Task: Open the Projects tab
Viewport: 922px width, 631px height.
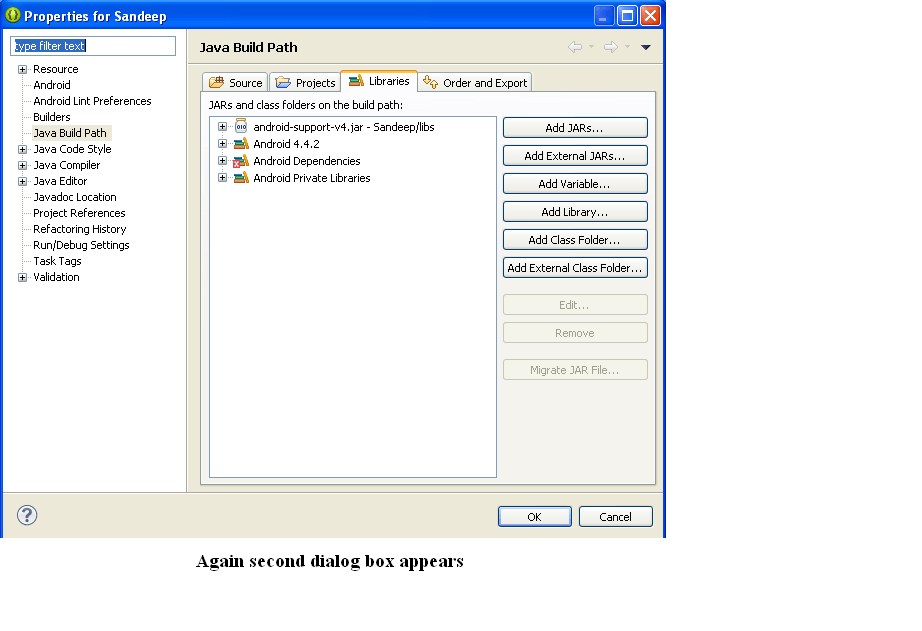Action: [306, 83]
